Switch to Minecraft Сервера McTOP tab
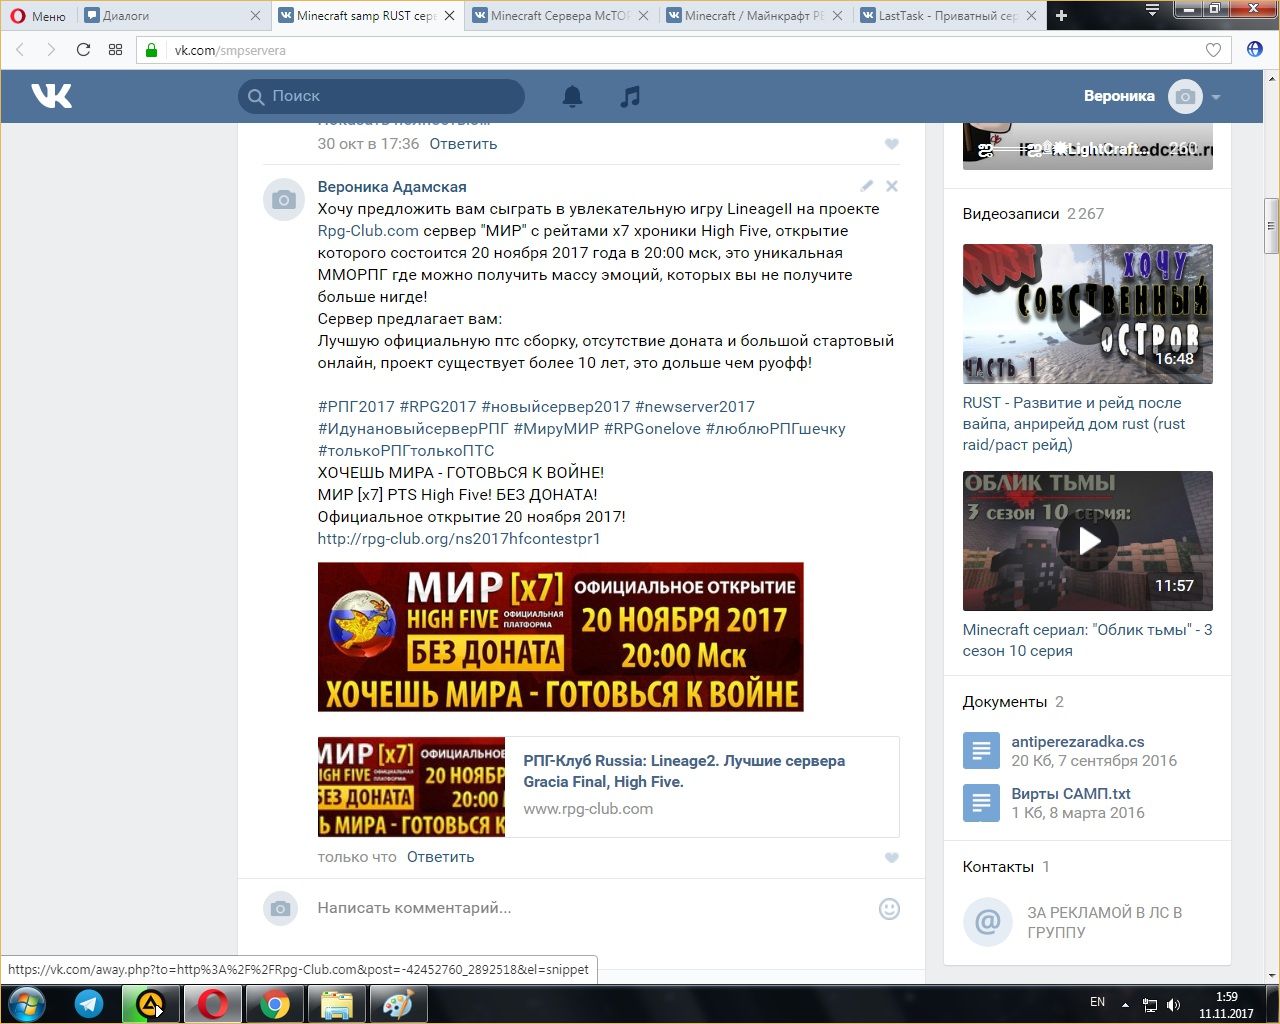This screenshot has height=1024, width=1280. [x=560, y=15]
